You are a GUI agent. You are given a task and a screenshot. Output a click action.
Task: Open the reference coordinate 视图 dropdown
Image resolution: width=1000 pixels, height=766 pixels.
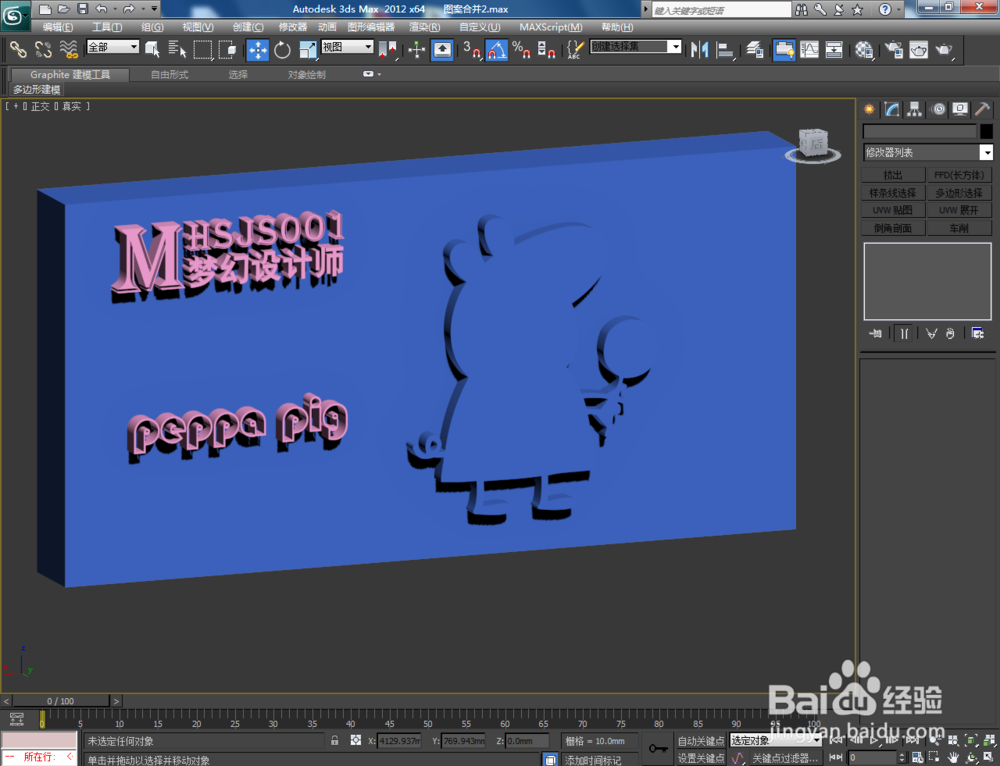coord(347,47)
